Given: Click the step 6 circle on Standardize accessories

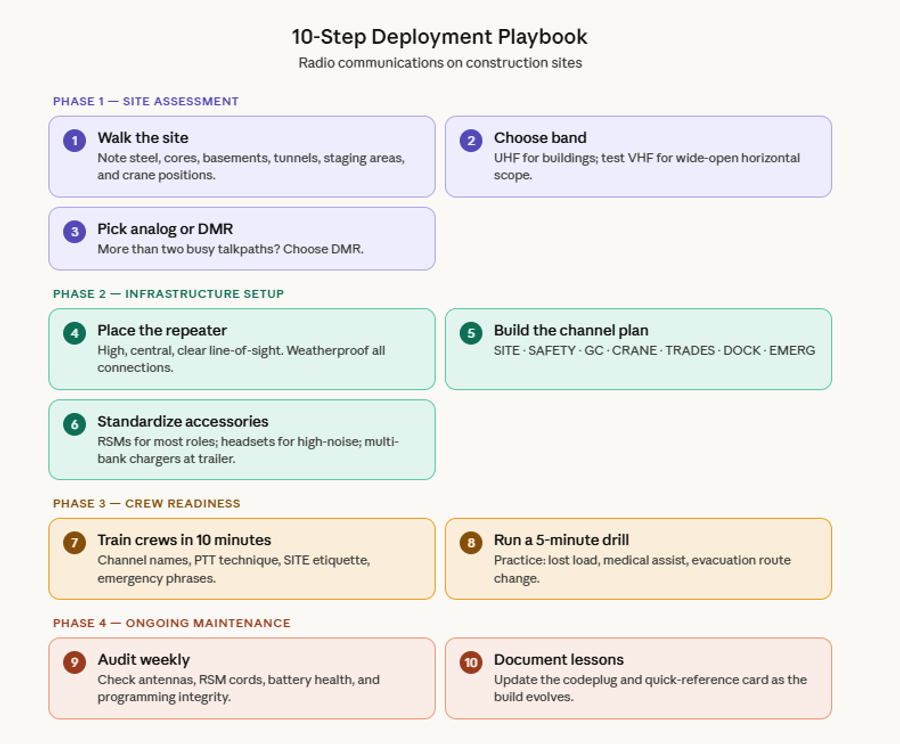Looking at the screenshot, I should (73, 423).
